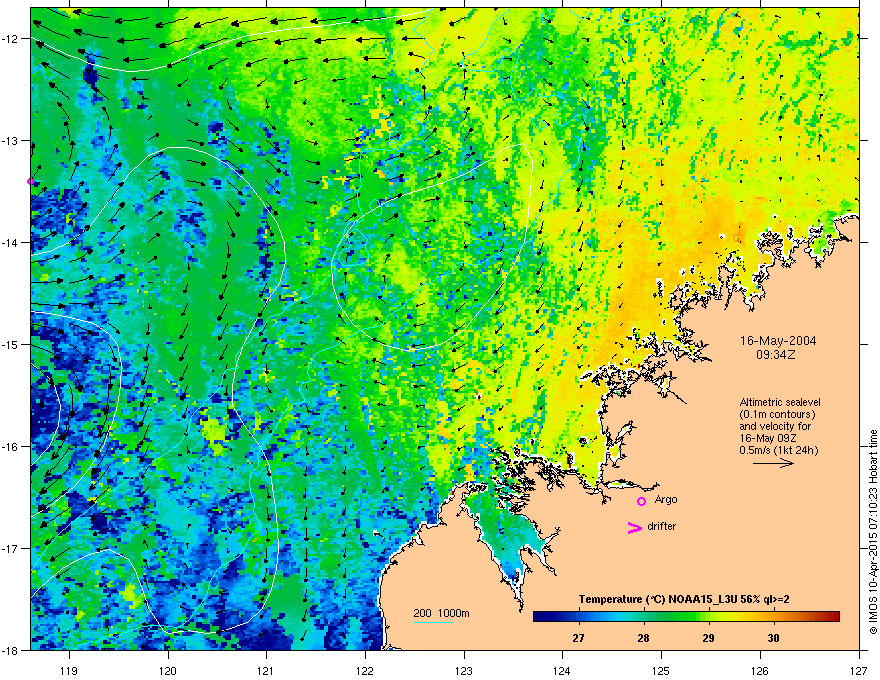The width and height of the screenshot is (880, 680).
Task: Click the longitude axis label 125
Action: coord(661,670)
